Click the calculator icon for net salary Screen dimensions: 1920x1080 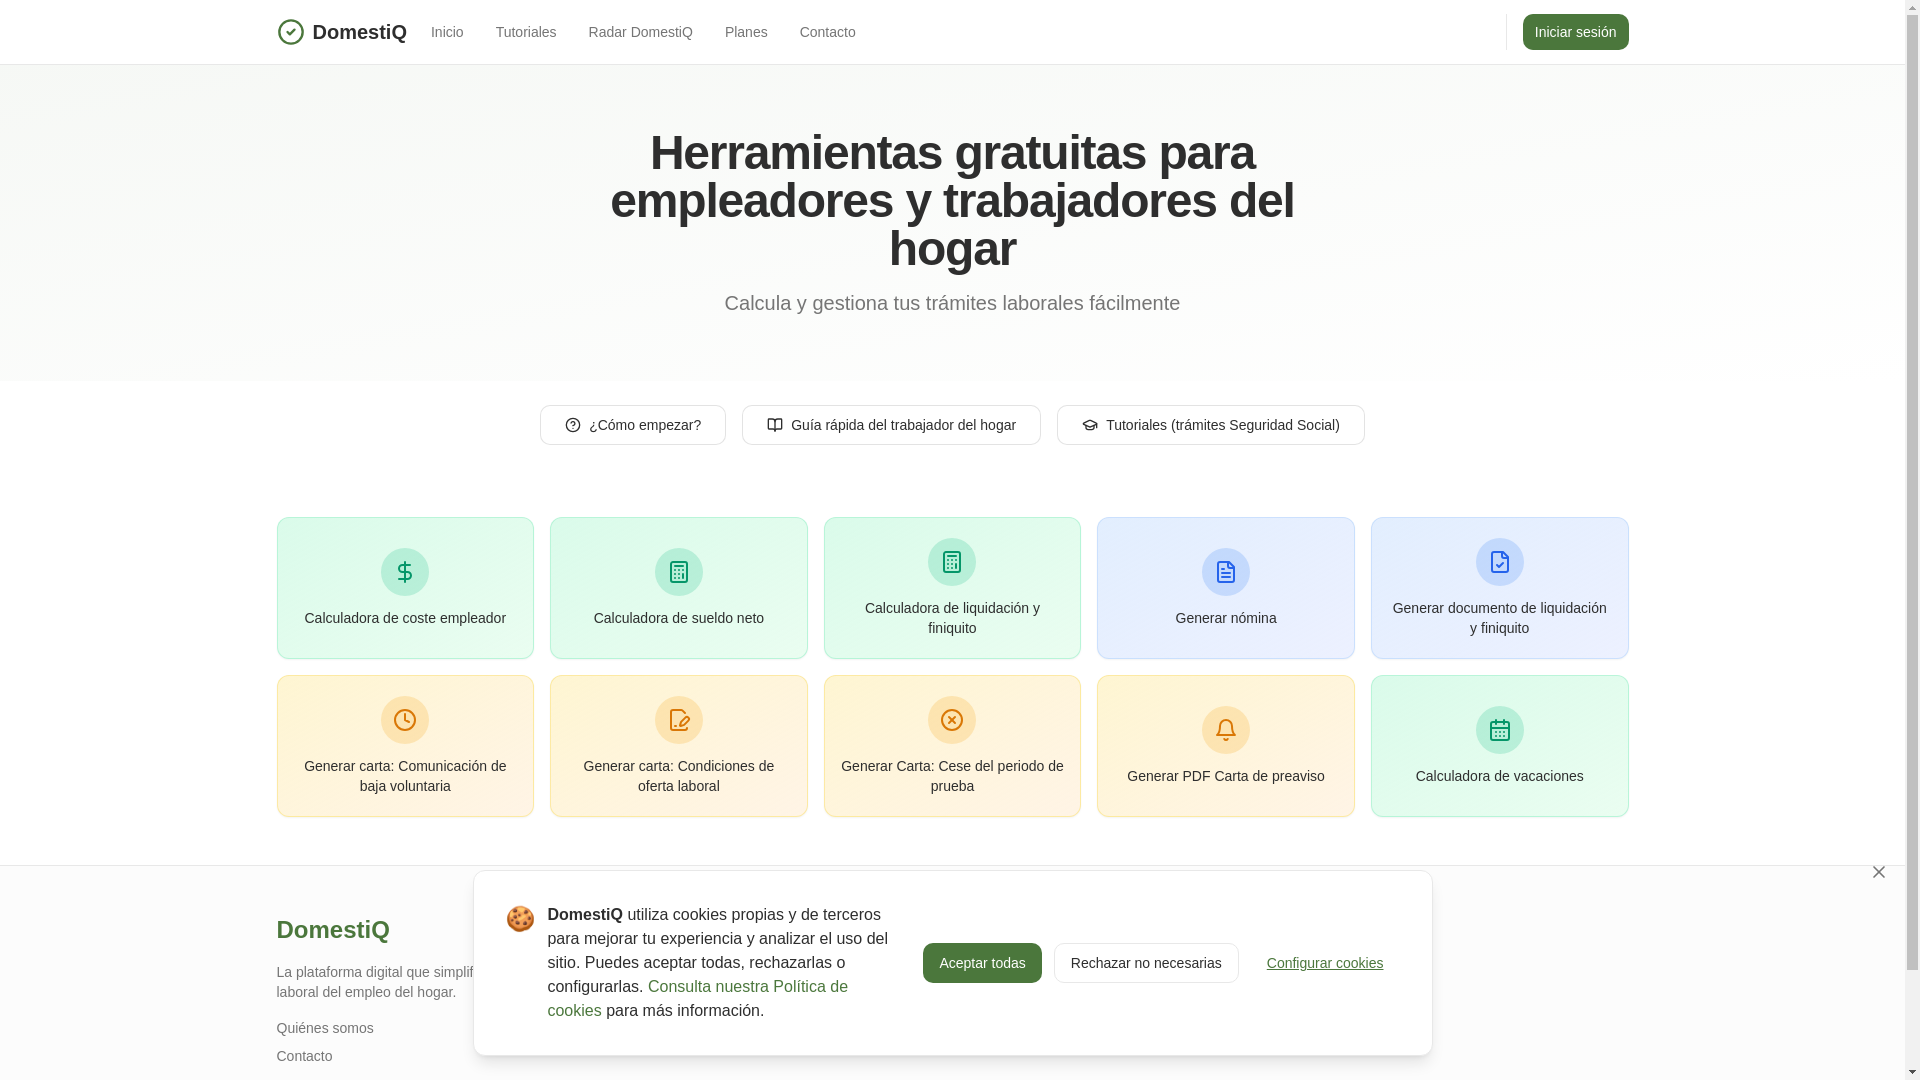pos(679,572)
